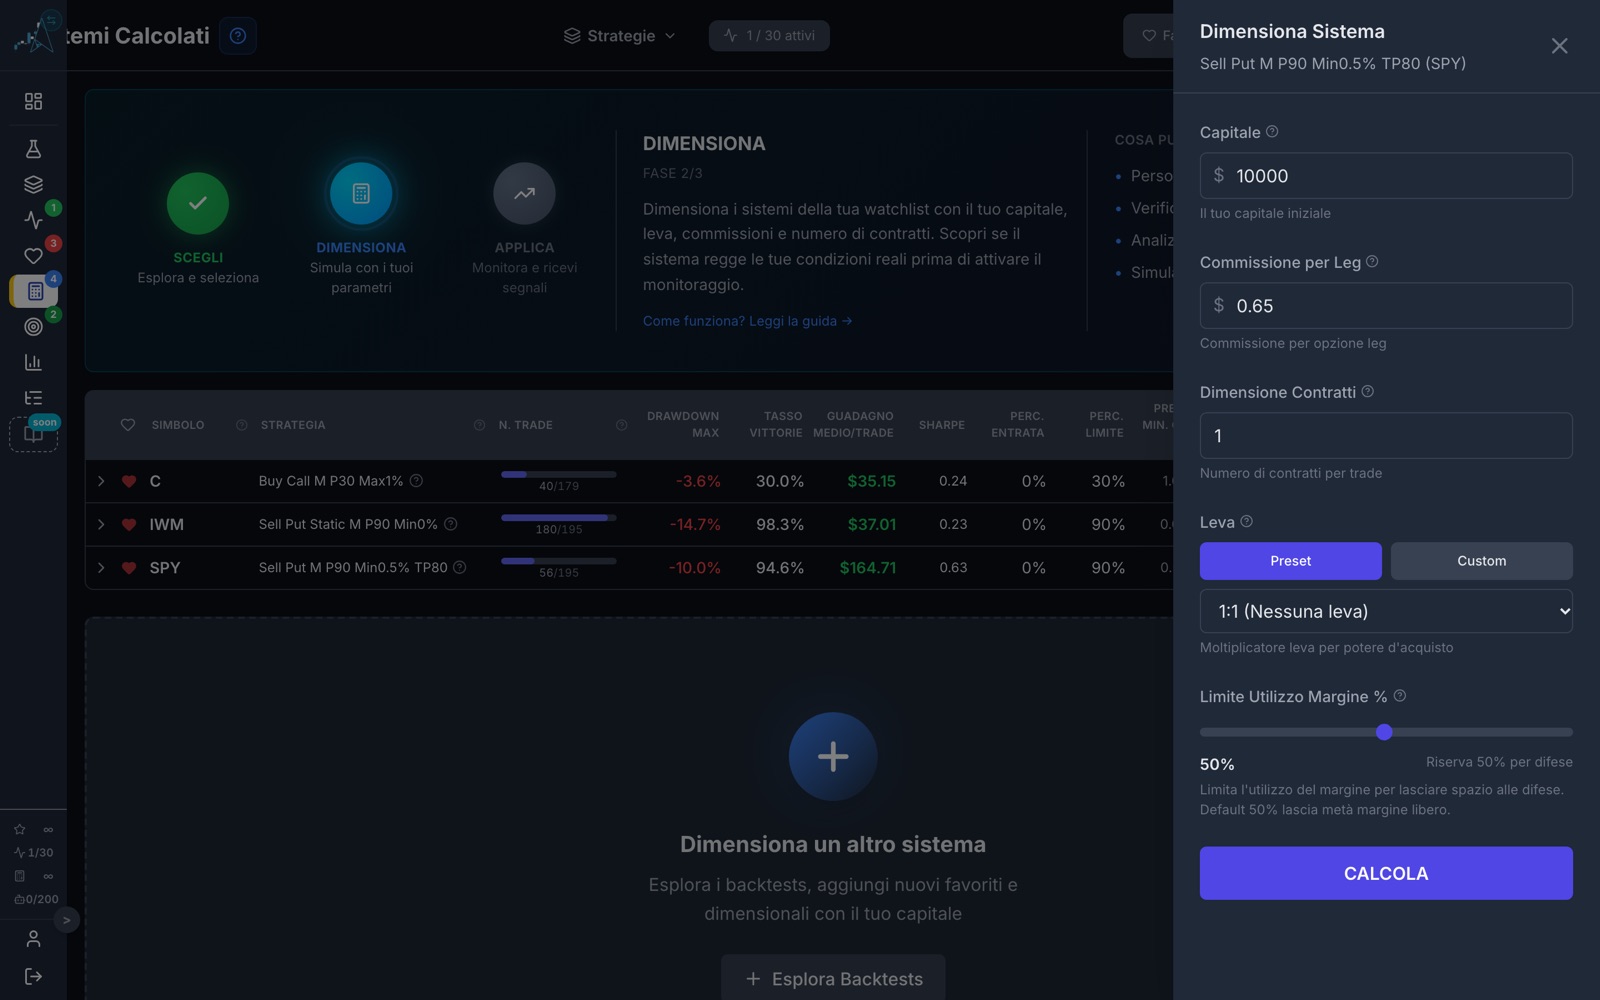Click the APPLICA step circle
This screenshot has height=1000, width=1600.
tap(524, 193)
